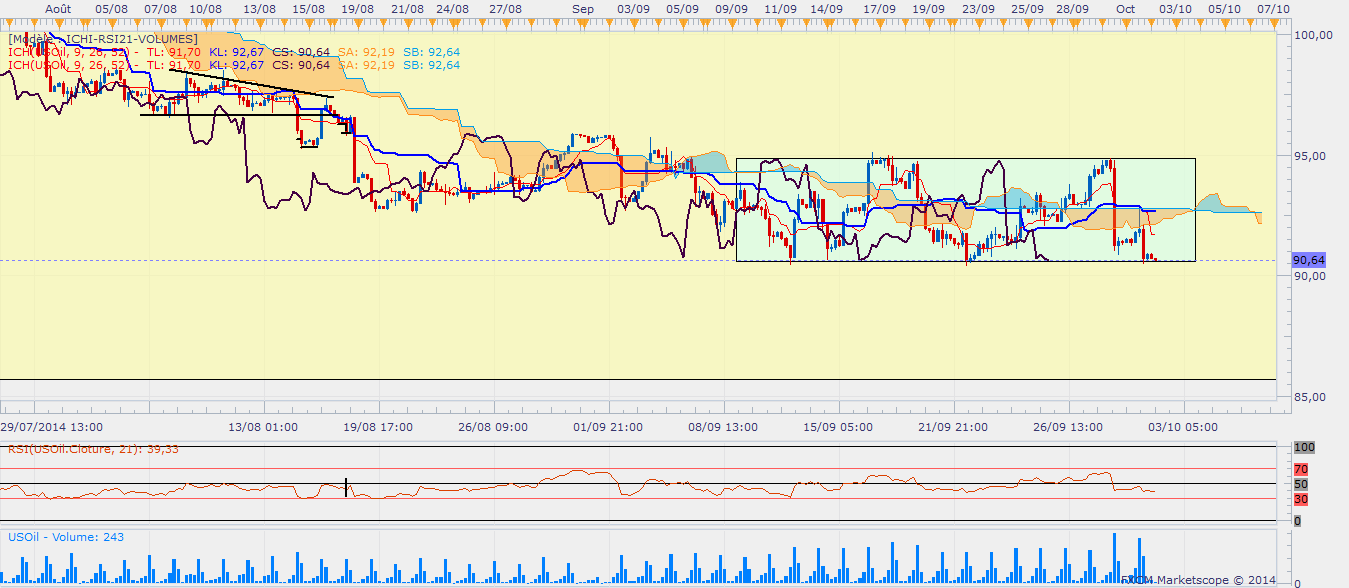Select the descending black trendline in August
The width and height of the screenshot is (1349, 588).
(250, 83)
